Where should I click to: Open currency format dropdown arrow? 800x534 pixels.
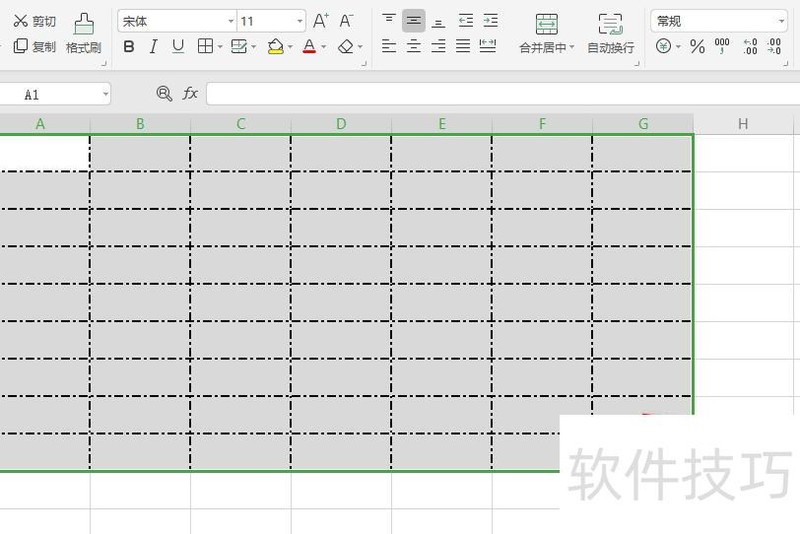point(678,47)
